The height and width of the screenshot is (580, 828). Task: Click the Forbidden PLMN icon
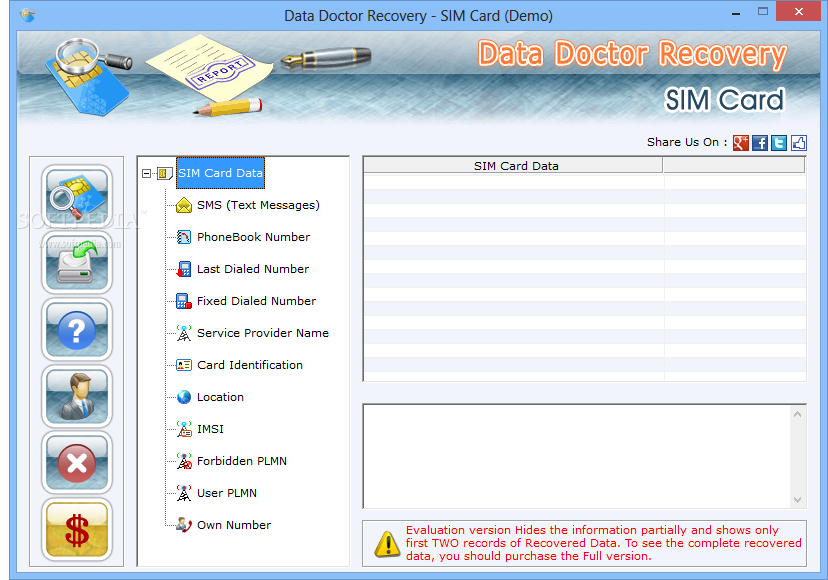point(184,461)
